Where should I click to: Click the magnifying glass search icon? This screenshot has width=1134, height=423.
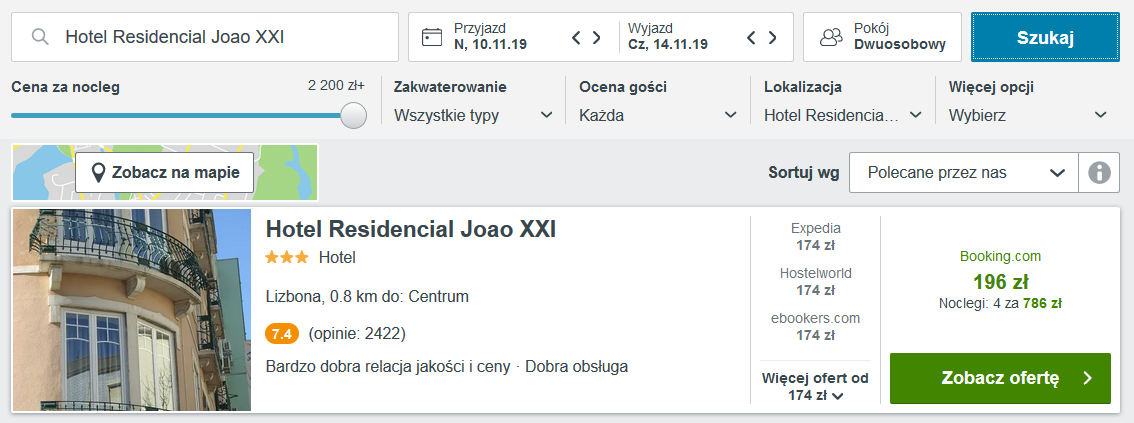pyautogui.click(x=40, y=37)
